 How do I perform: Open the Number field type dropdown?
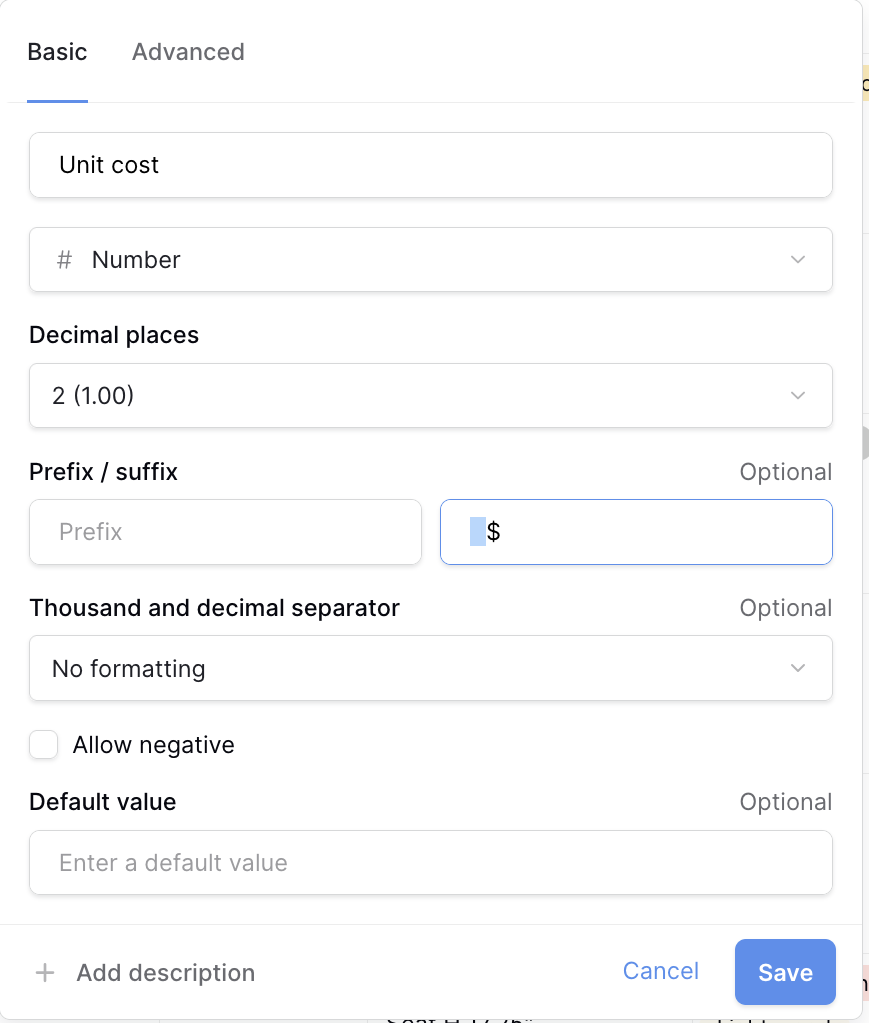(430, 260)
